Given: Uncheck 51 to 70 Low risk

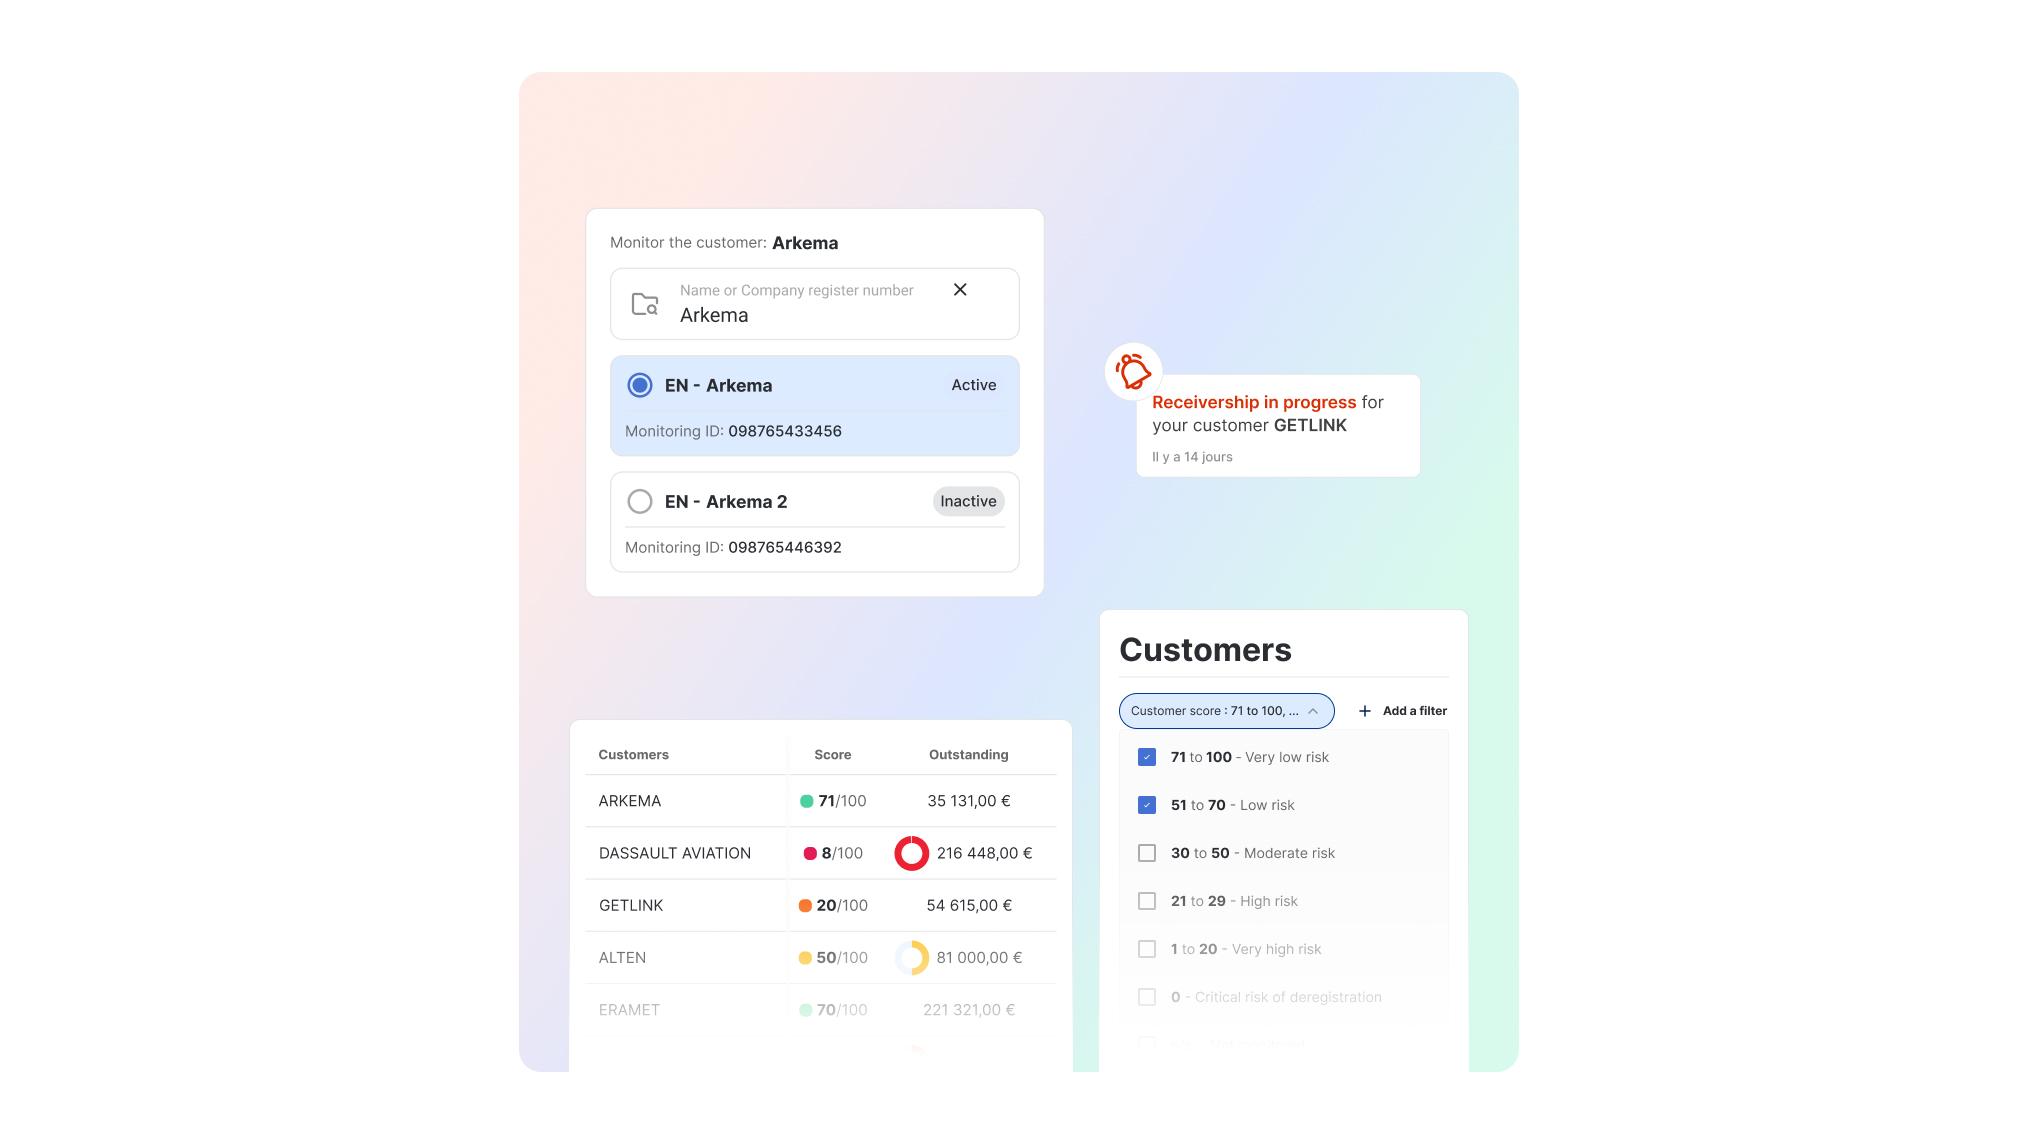Looking at the screenshot, I should 1147,805.
